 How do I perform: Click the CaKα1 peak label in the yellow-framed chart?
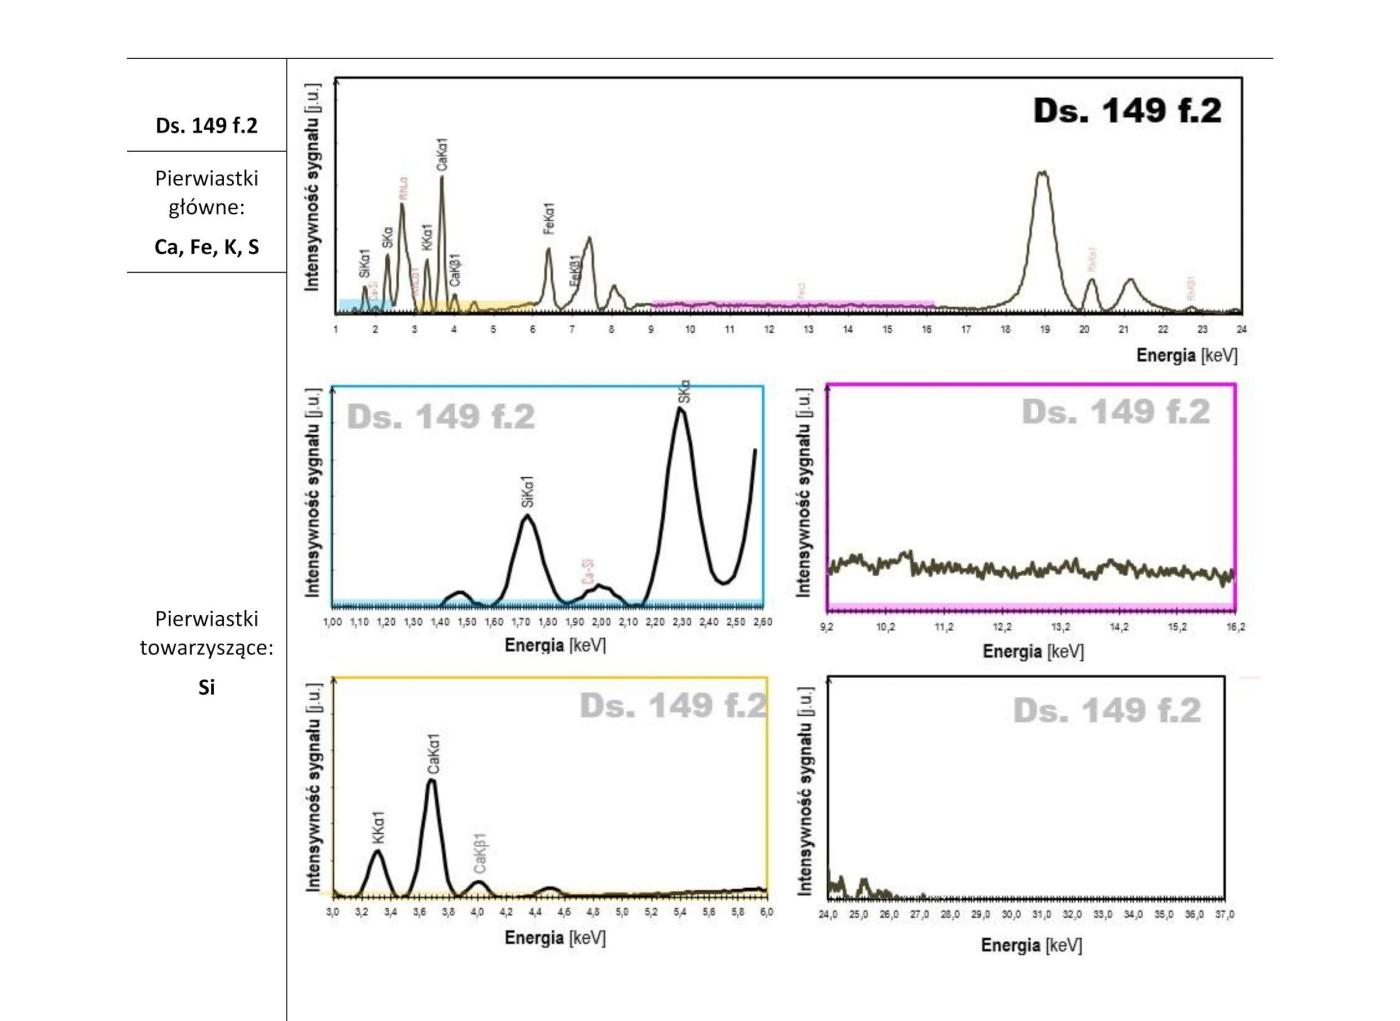point(433,754)
